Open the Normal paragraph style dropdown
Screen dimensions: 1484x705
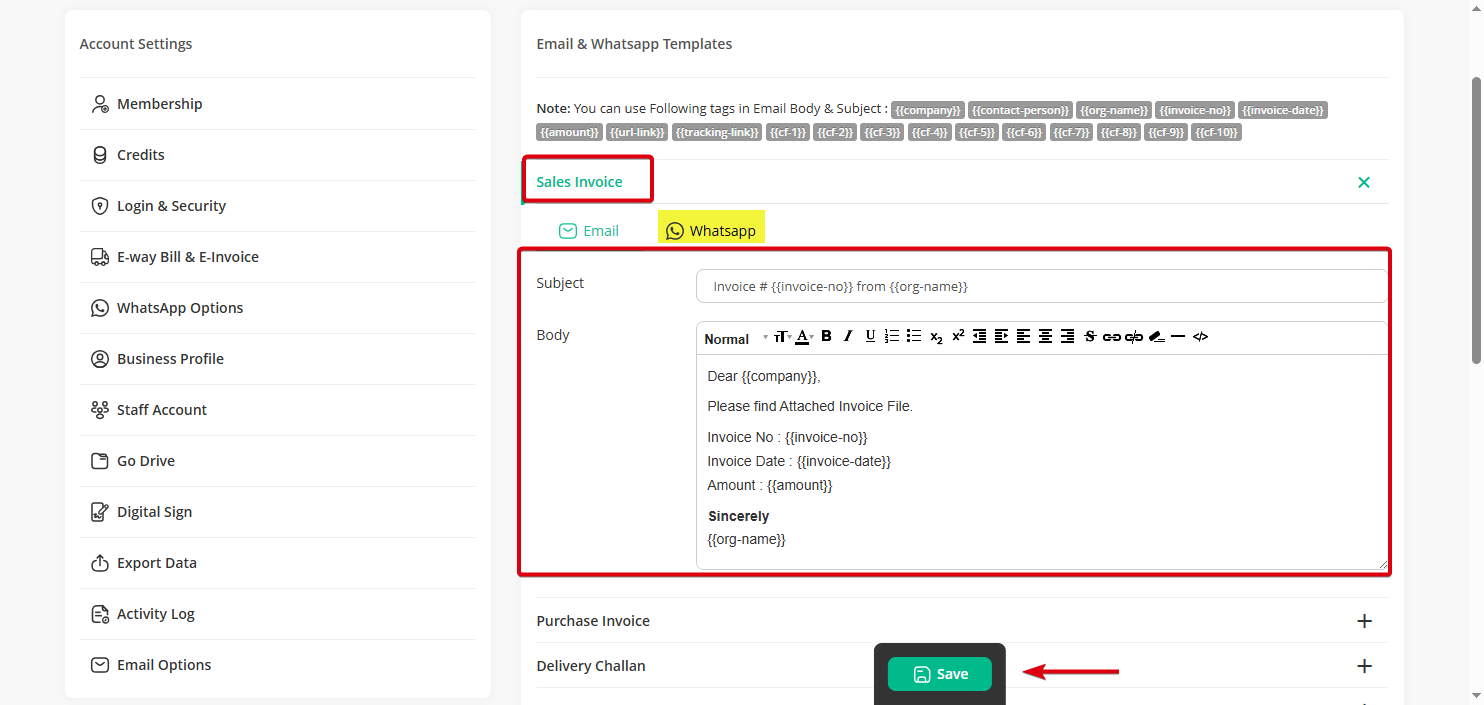pos(735,339)
